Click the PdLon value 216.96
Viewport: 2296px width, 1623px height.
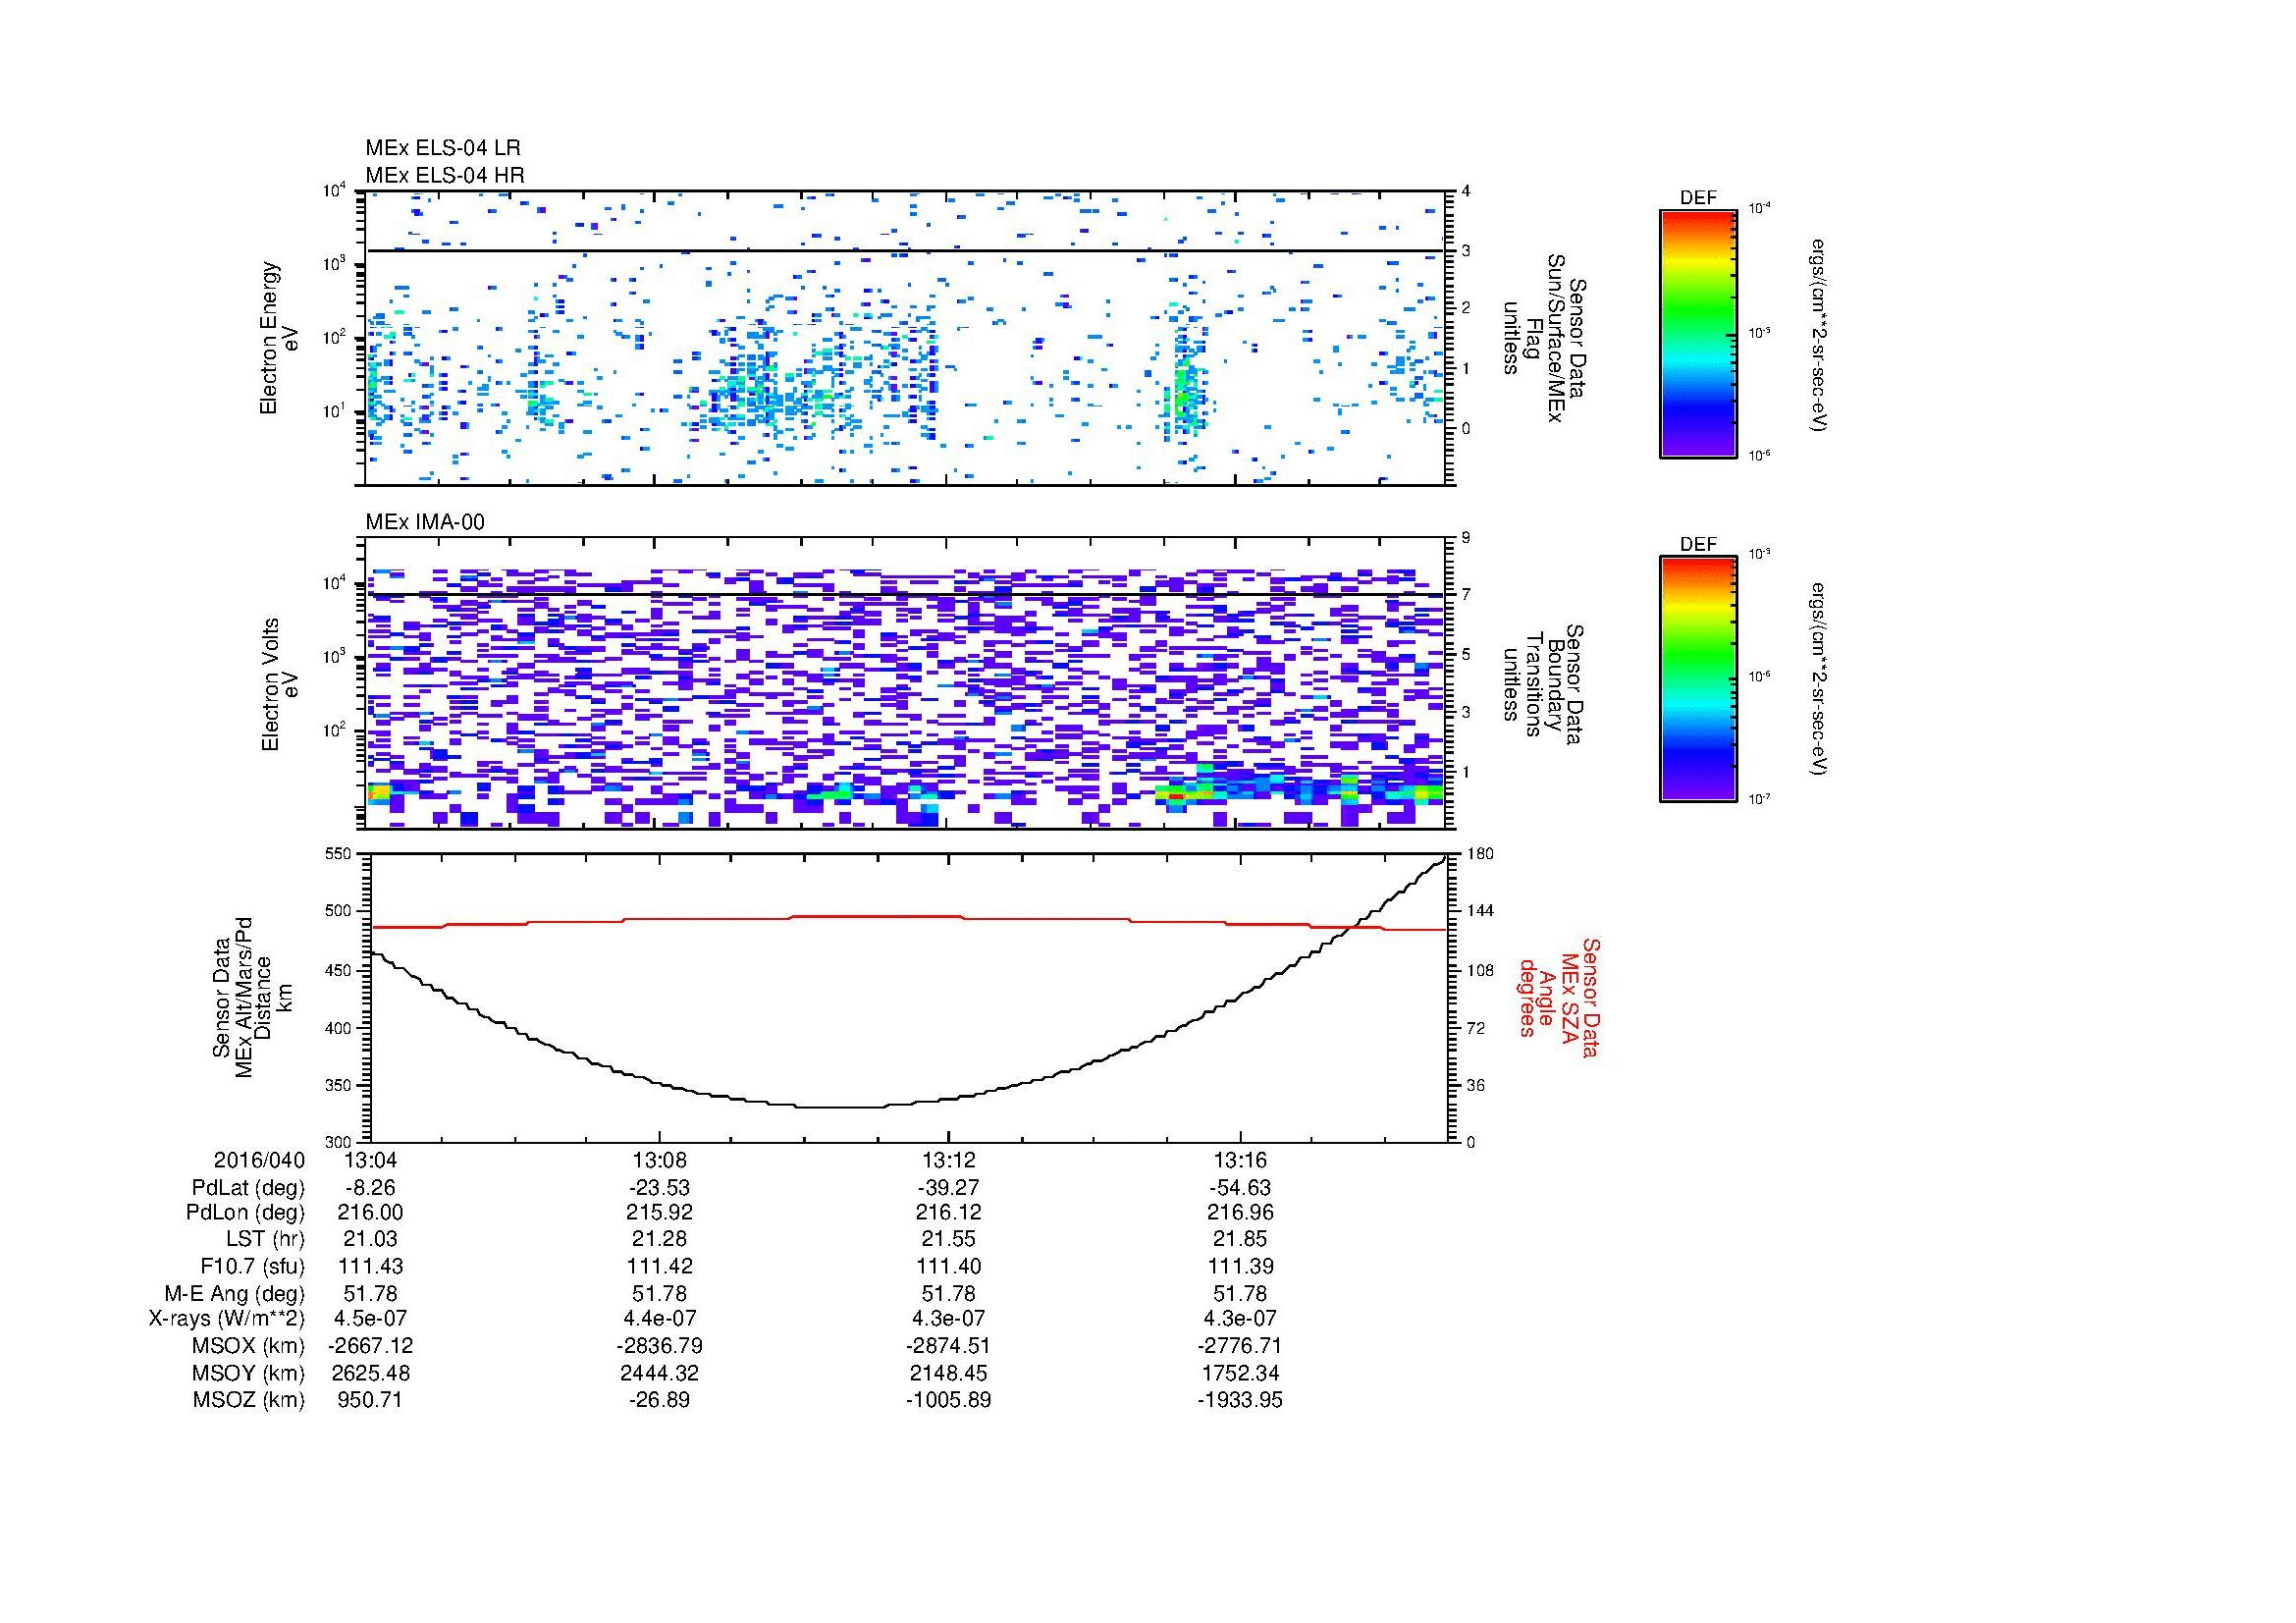tap(1240, 1213)
